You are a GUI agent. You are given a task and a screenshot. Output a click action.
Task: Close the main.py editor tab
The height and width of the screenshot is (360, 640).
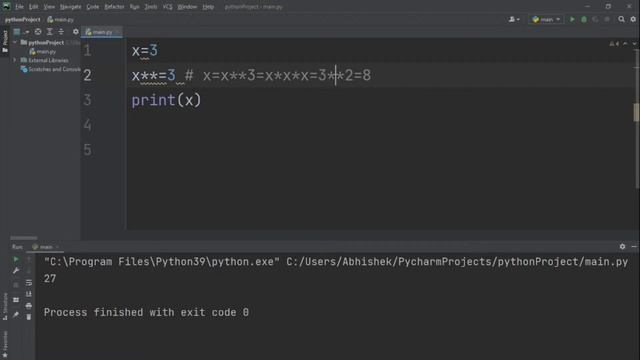118,32
